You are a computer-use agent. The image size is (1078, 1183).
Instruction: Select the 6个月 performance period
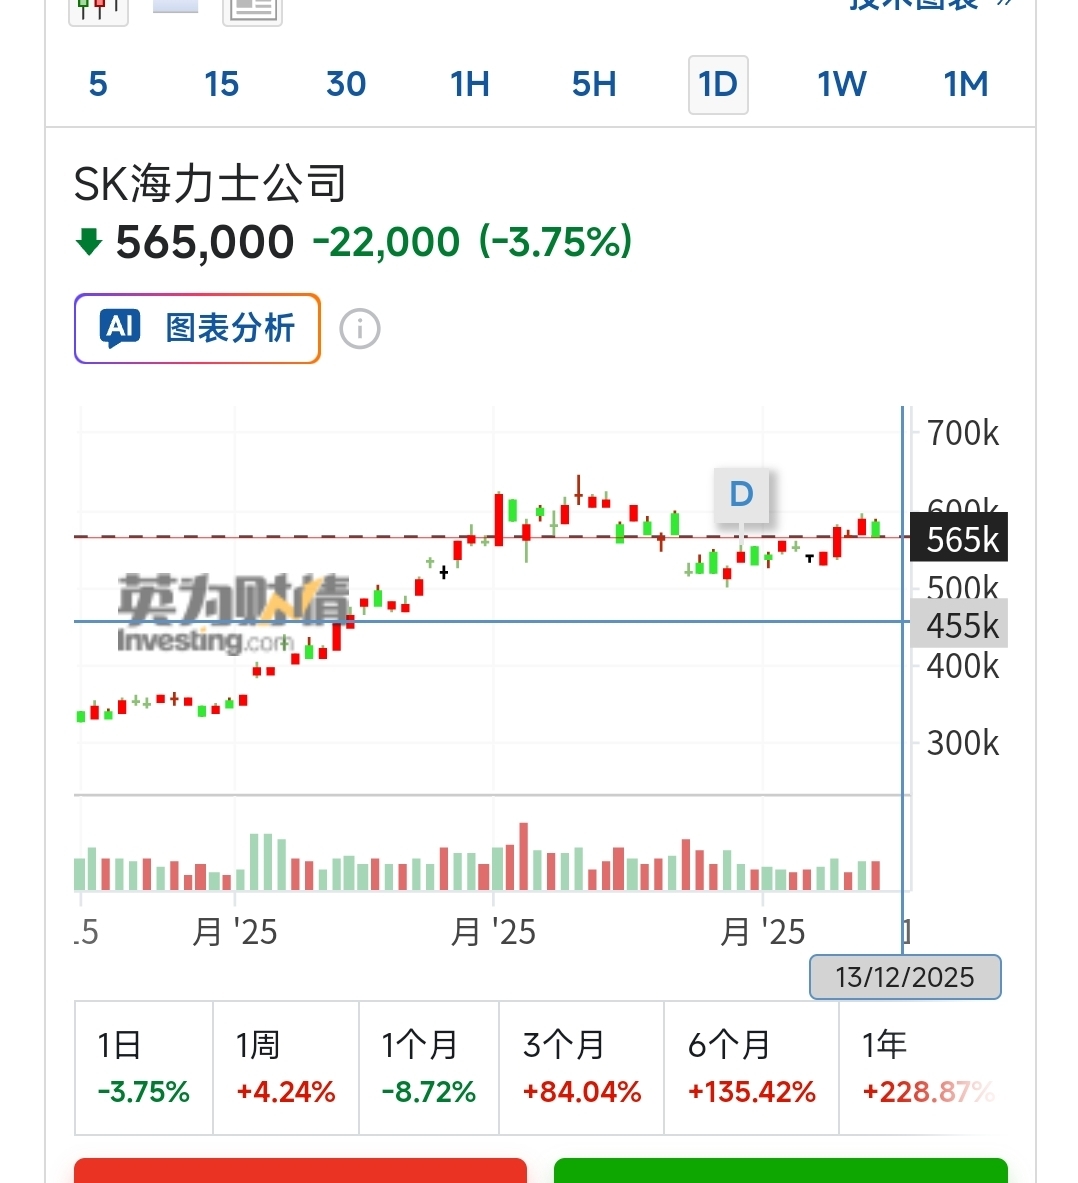(x=751, y=1068)
